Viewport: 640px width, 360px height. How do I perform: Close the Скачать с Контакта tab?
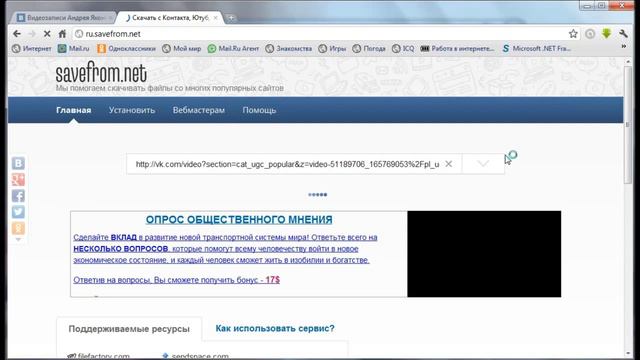coord(216,18)
